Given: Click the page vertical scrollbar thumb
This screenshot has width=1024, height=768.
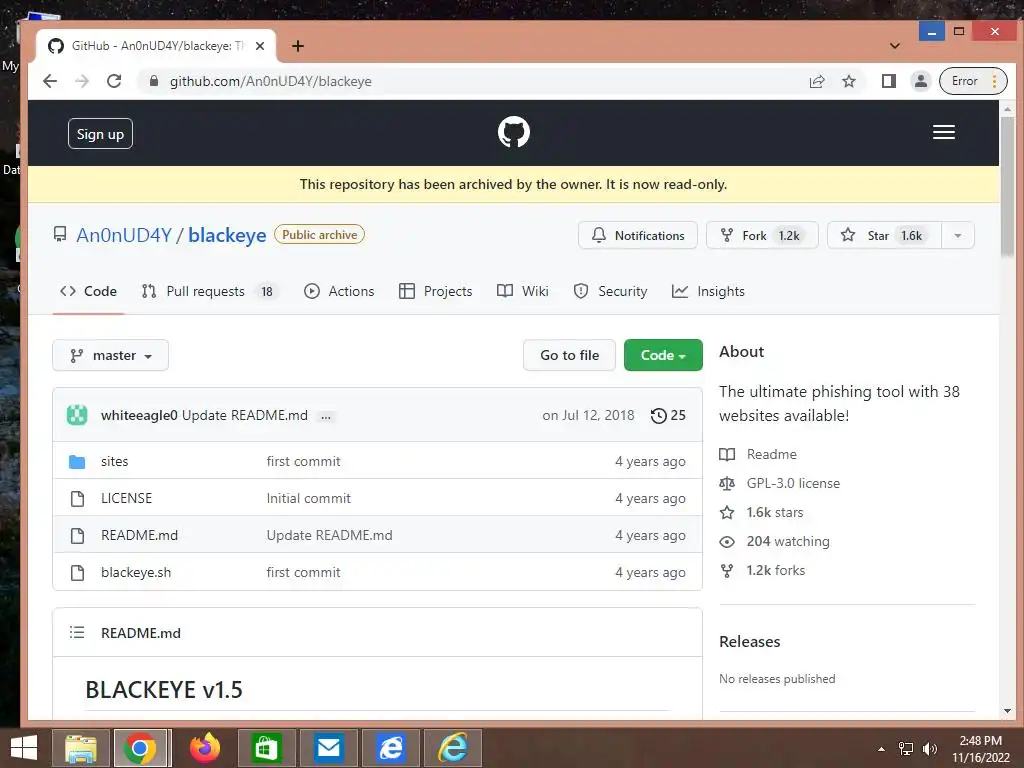Looking at the screenshot, I should pos(1007,187).
